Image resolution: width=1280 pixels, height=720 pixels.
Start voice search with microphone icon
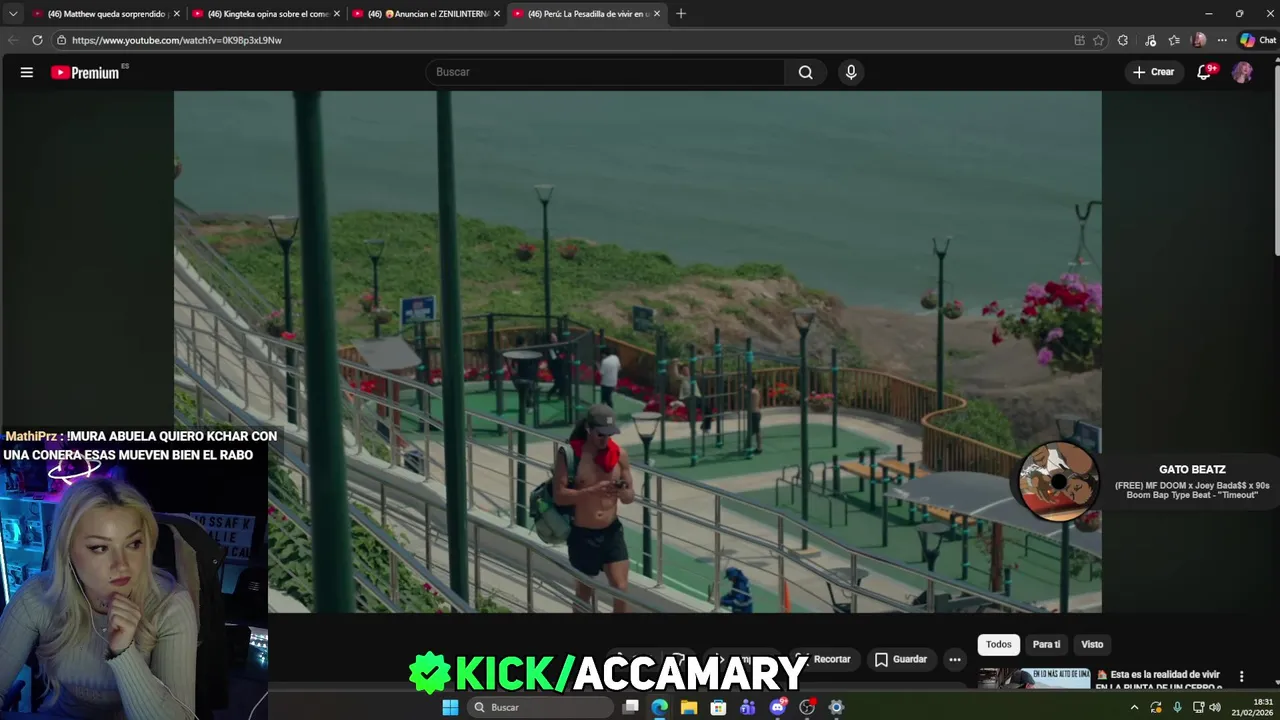[851, 72]
